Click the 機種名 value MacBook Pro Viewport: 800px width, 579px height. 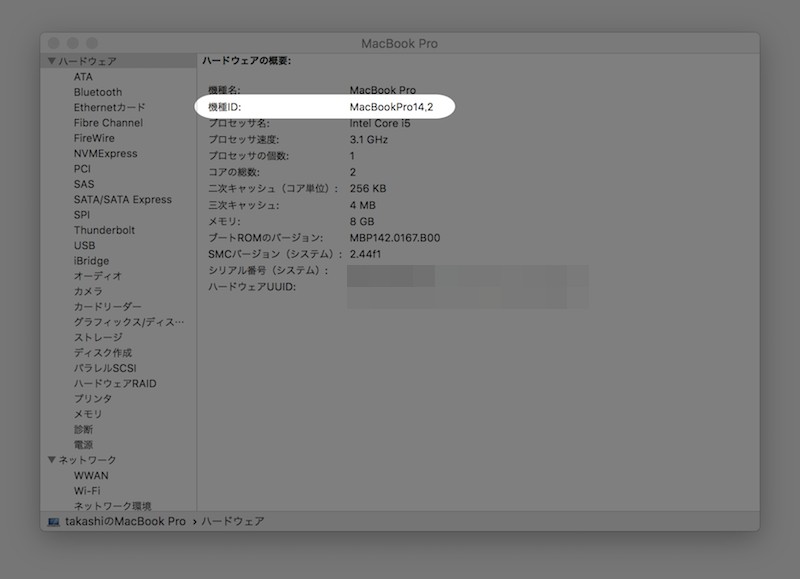tap(383, 90)
